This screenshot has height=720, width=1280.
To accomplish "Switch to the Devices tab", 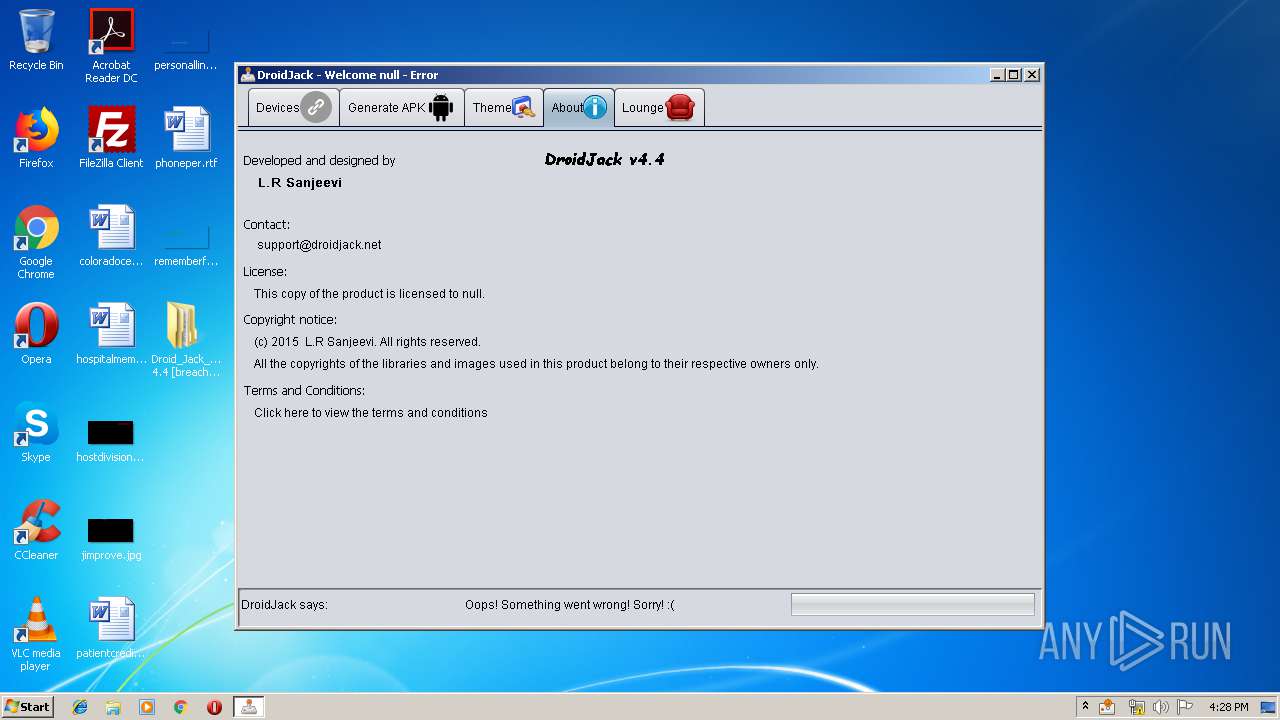I will (x=293, y=107).
